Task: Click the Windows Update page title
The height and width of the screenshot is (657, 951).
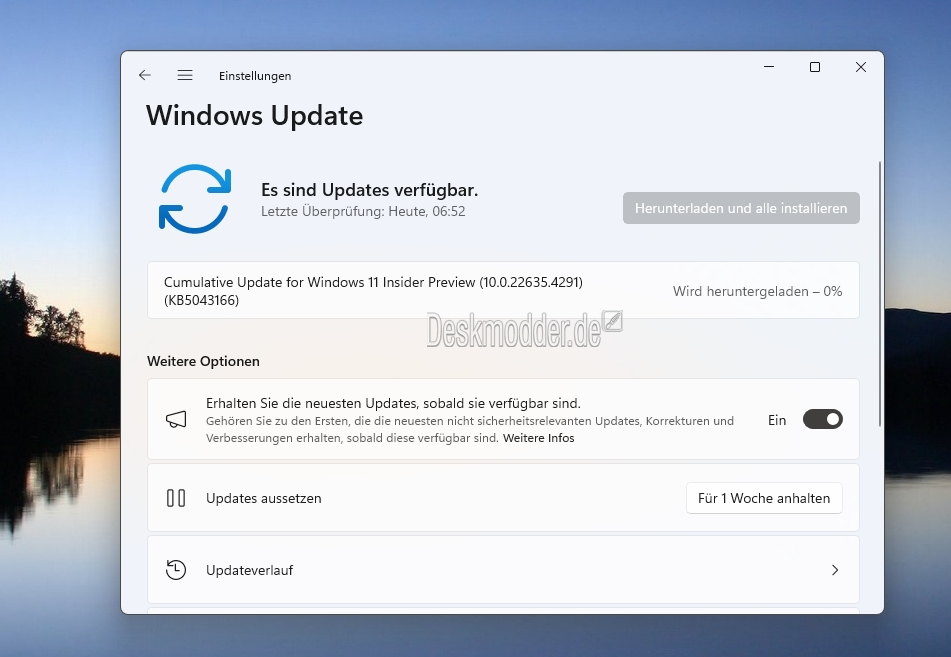Action: 255,115
